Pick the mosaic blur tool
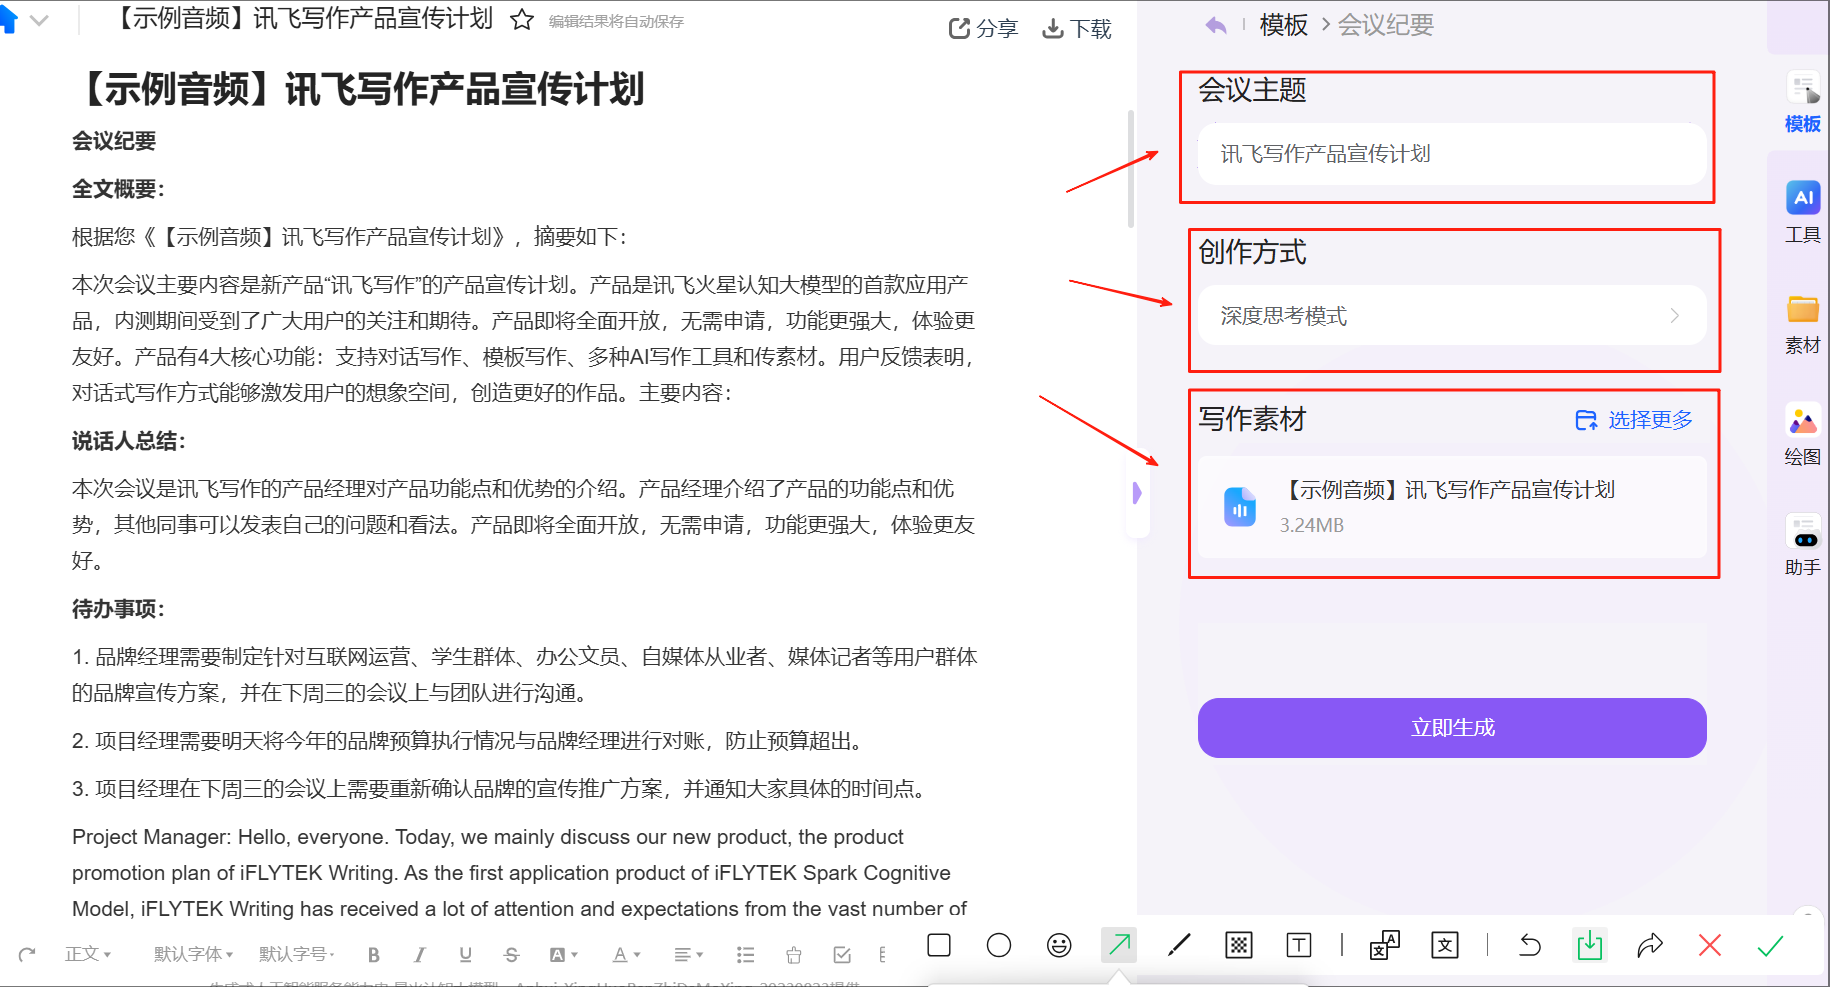The height and width of the screenshot is (987, 1830). pos(1239,945)
